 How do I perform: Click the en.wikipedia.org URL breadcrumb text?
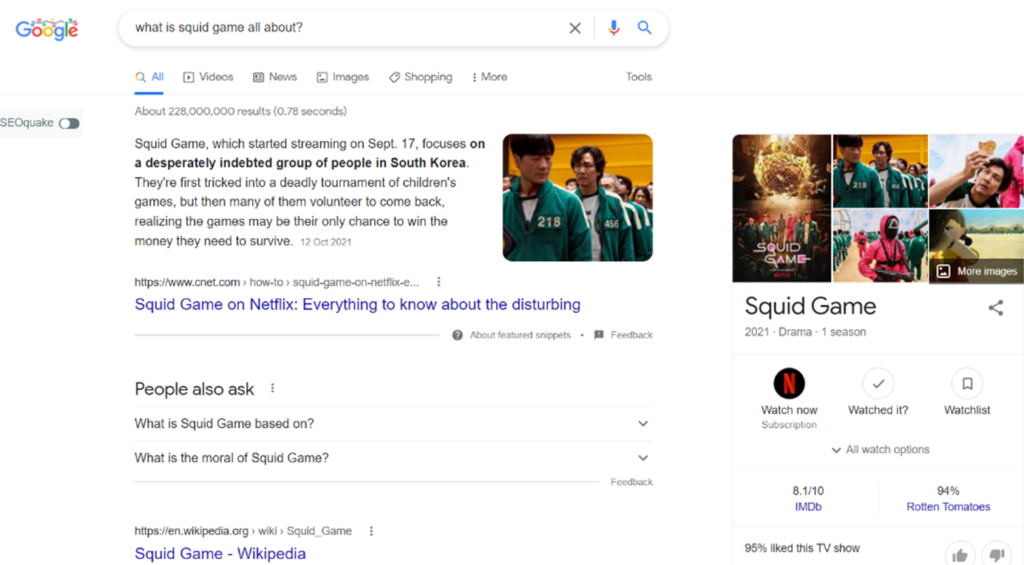tap(243, 531)
